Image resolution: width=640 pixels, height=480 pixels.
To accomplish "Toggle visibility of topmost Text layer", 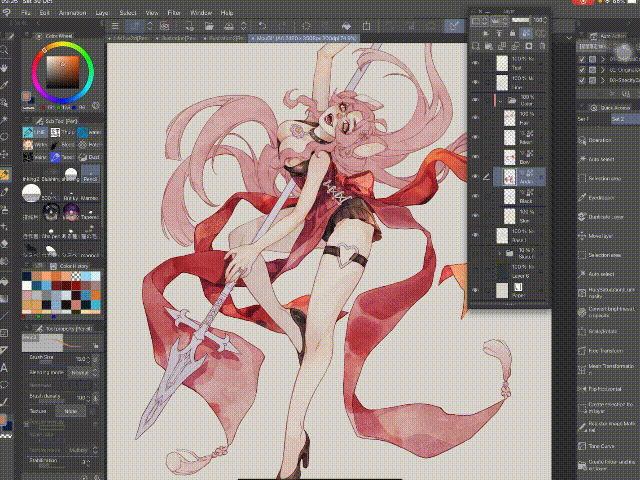I will coord(475,63).
